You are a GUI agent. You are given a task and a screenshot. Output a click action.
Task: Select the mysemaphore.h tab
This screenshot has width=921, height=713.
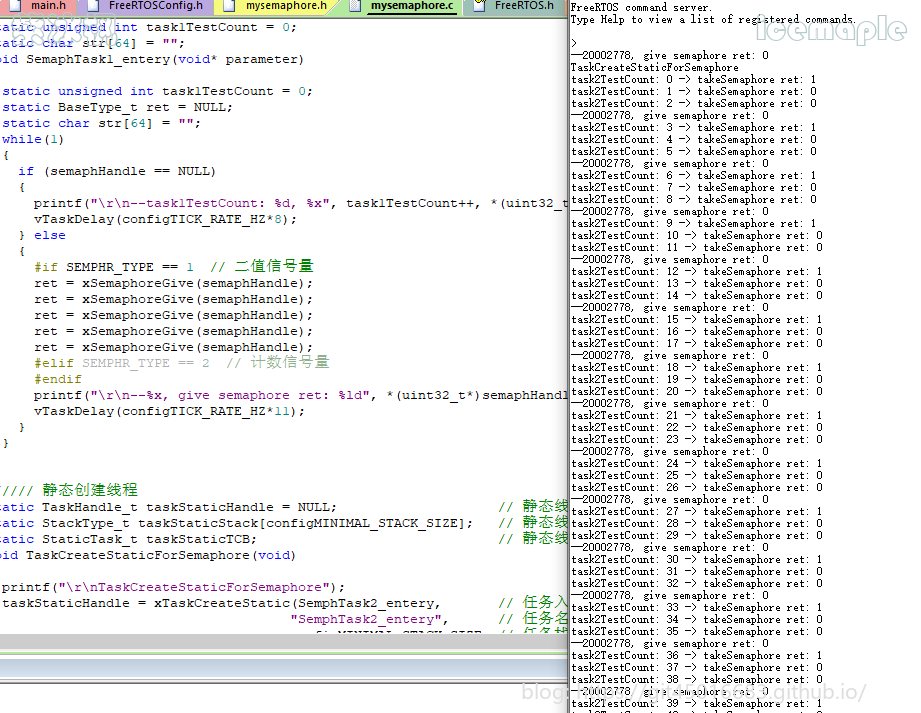tap(277, 6)
